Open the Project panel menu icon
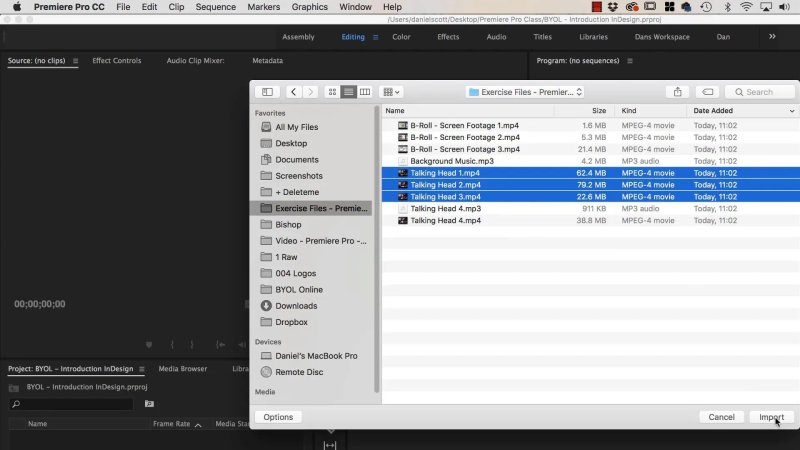This screenshot has height=450, width=800. (x=142, y=369)
